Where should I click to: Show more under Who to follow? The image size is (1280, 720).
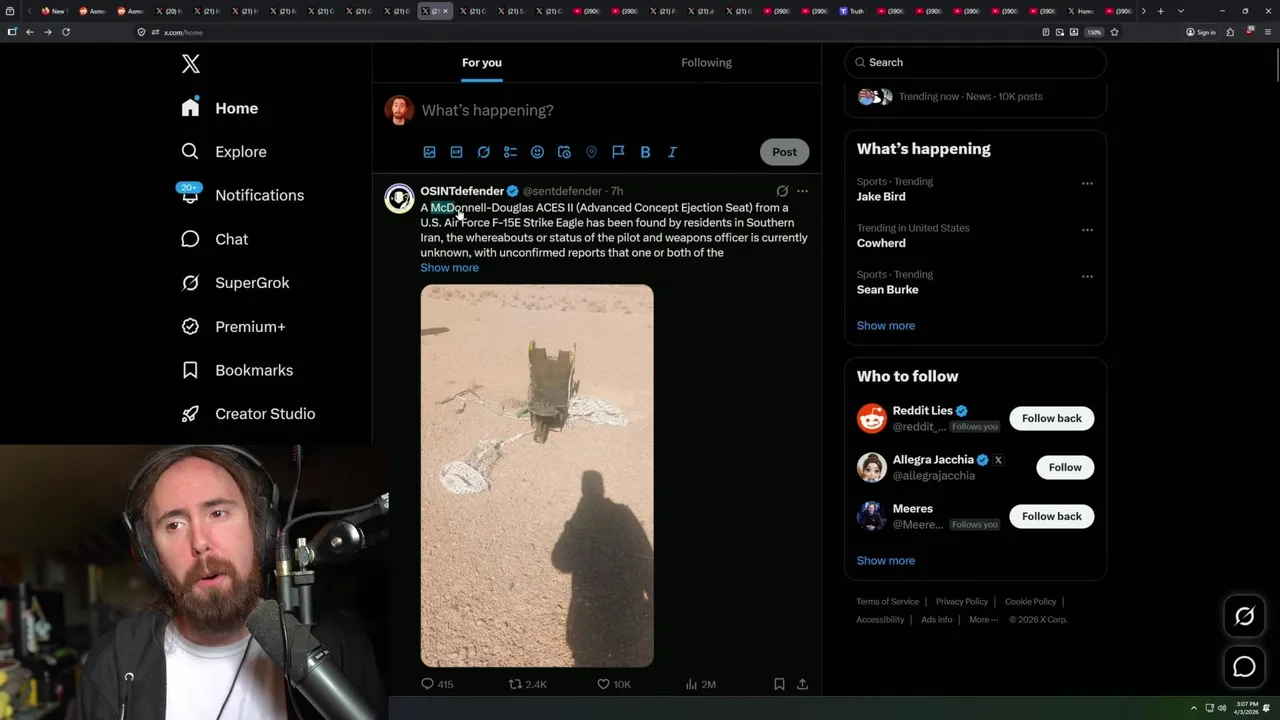[886, 561]
